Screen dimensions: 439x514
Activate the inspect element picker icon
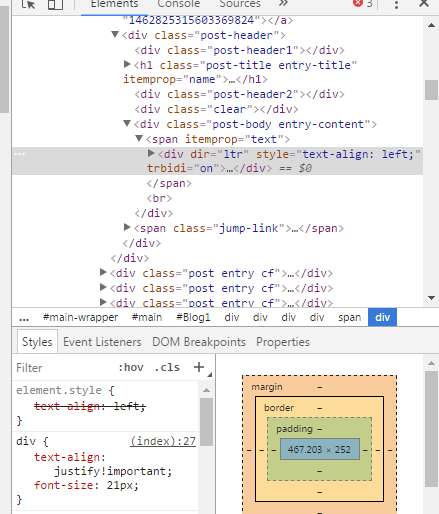click(28, 4)
